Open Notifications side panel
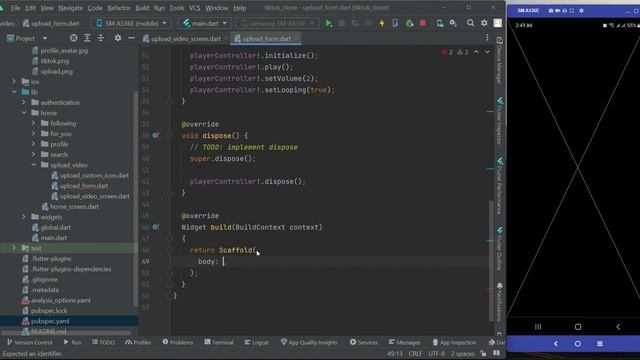This screenshot has height=360, width=640. [x=500, y=302]
